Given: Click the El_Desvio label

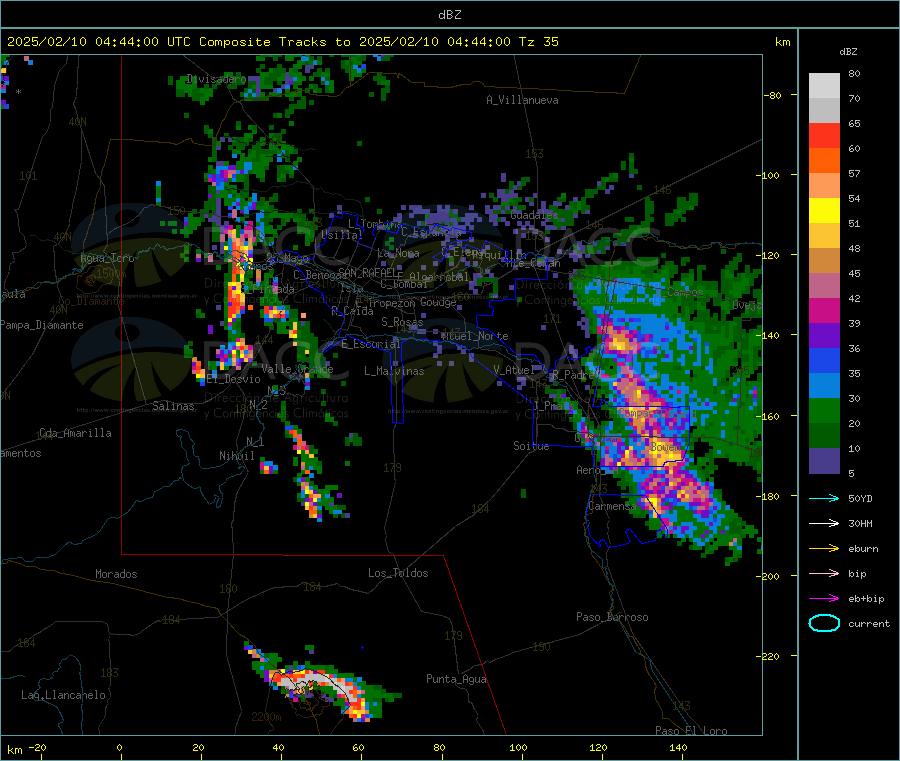Looking at the screenshot, I should coord(234,379).
